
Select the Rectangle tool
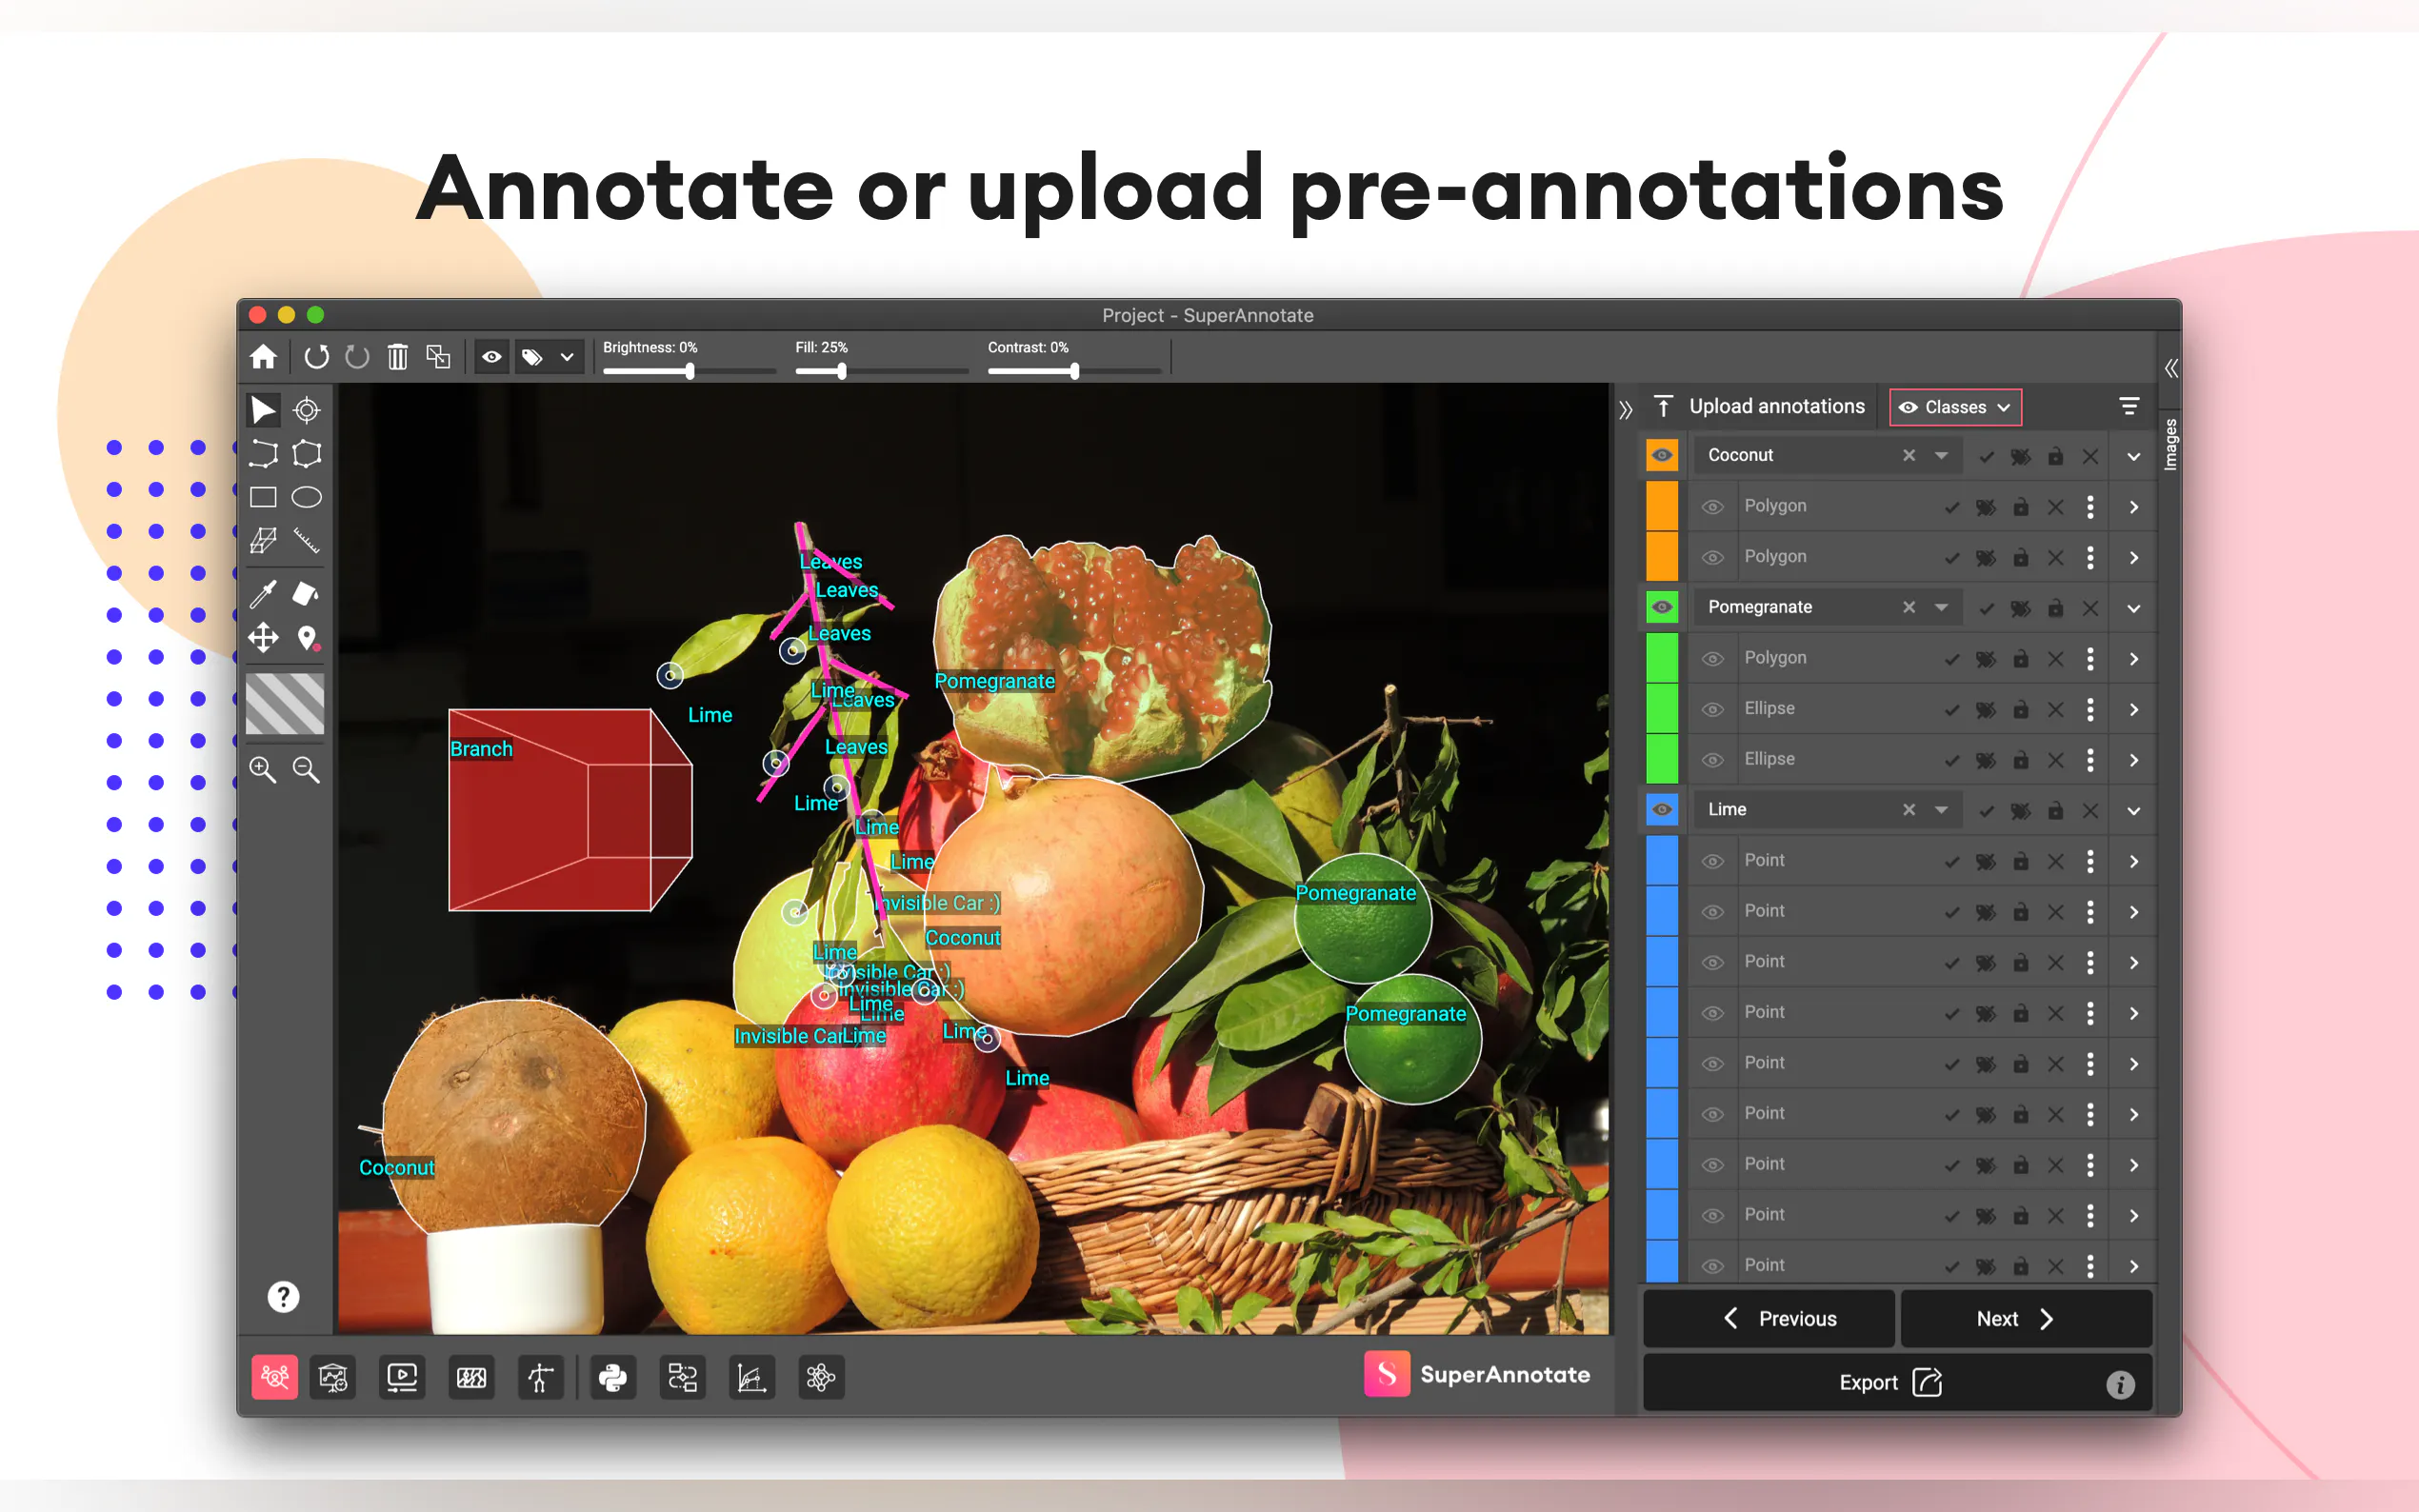pos(263,497)
